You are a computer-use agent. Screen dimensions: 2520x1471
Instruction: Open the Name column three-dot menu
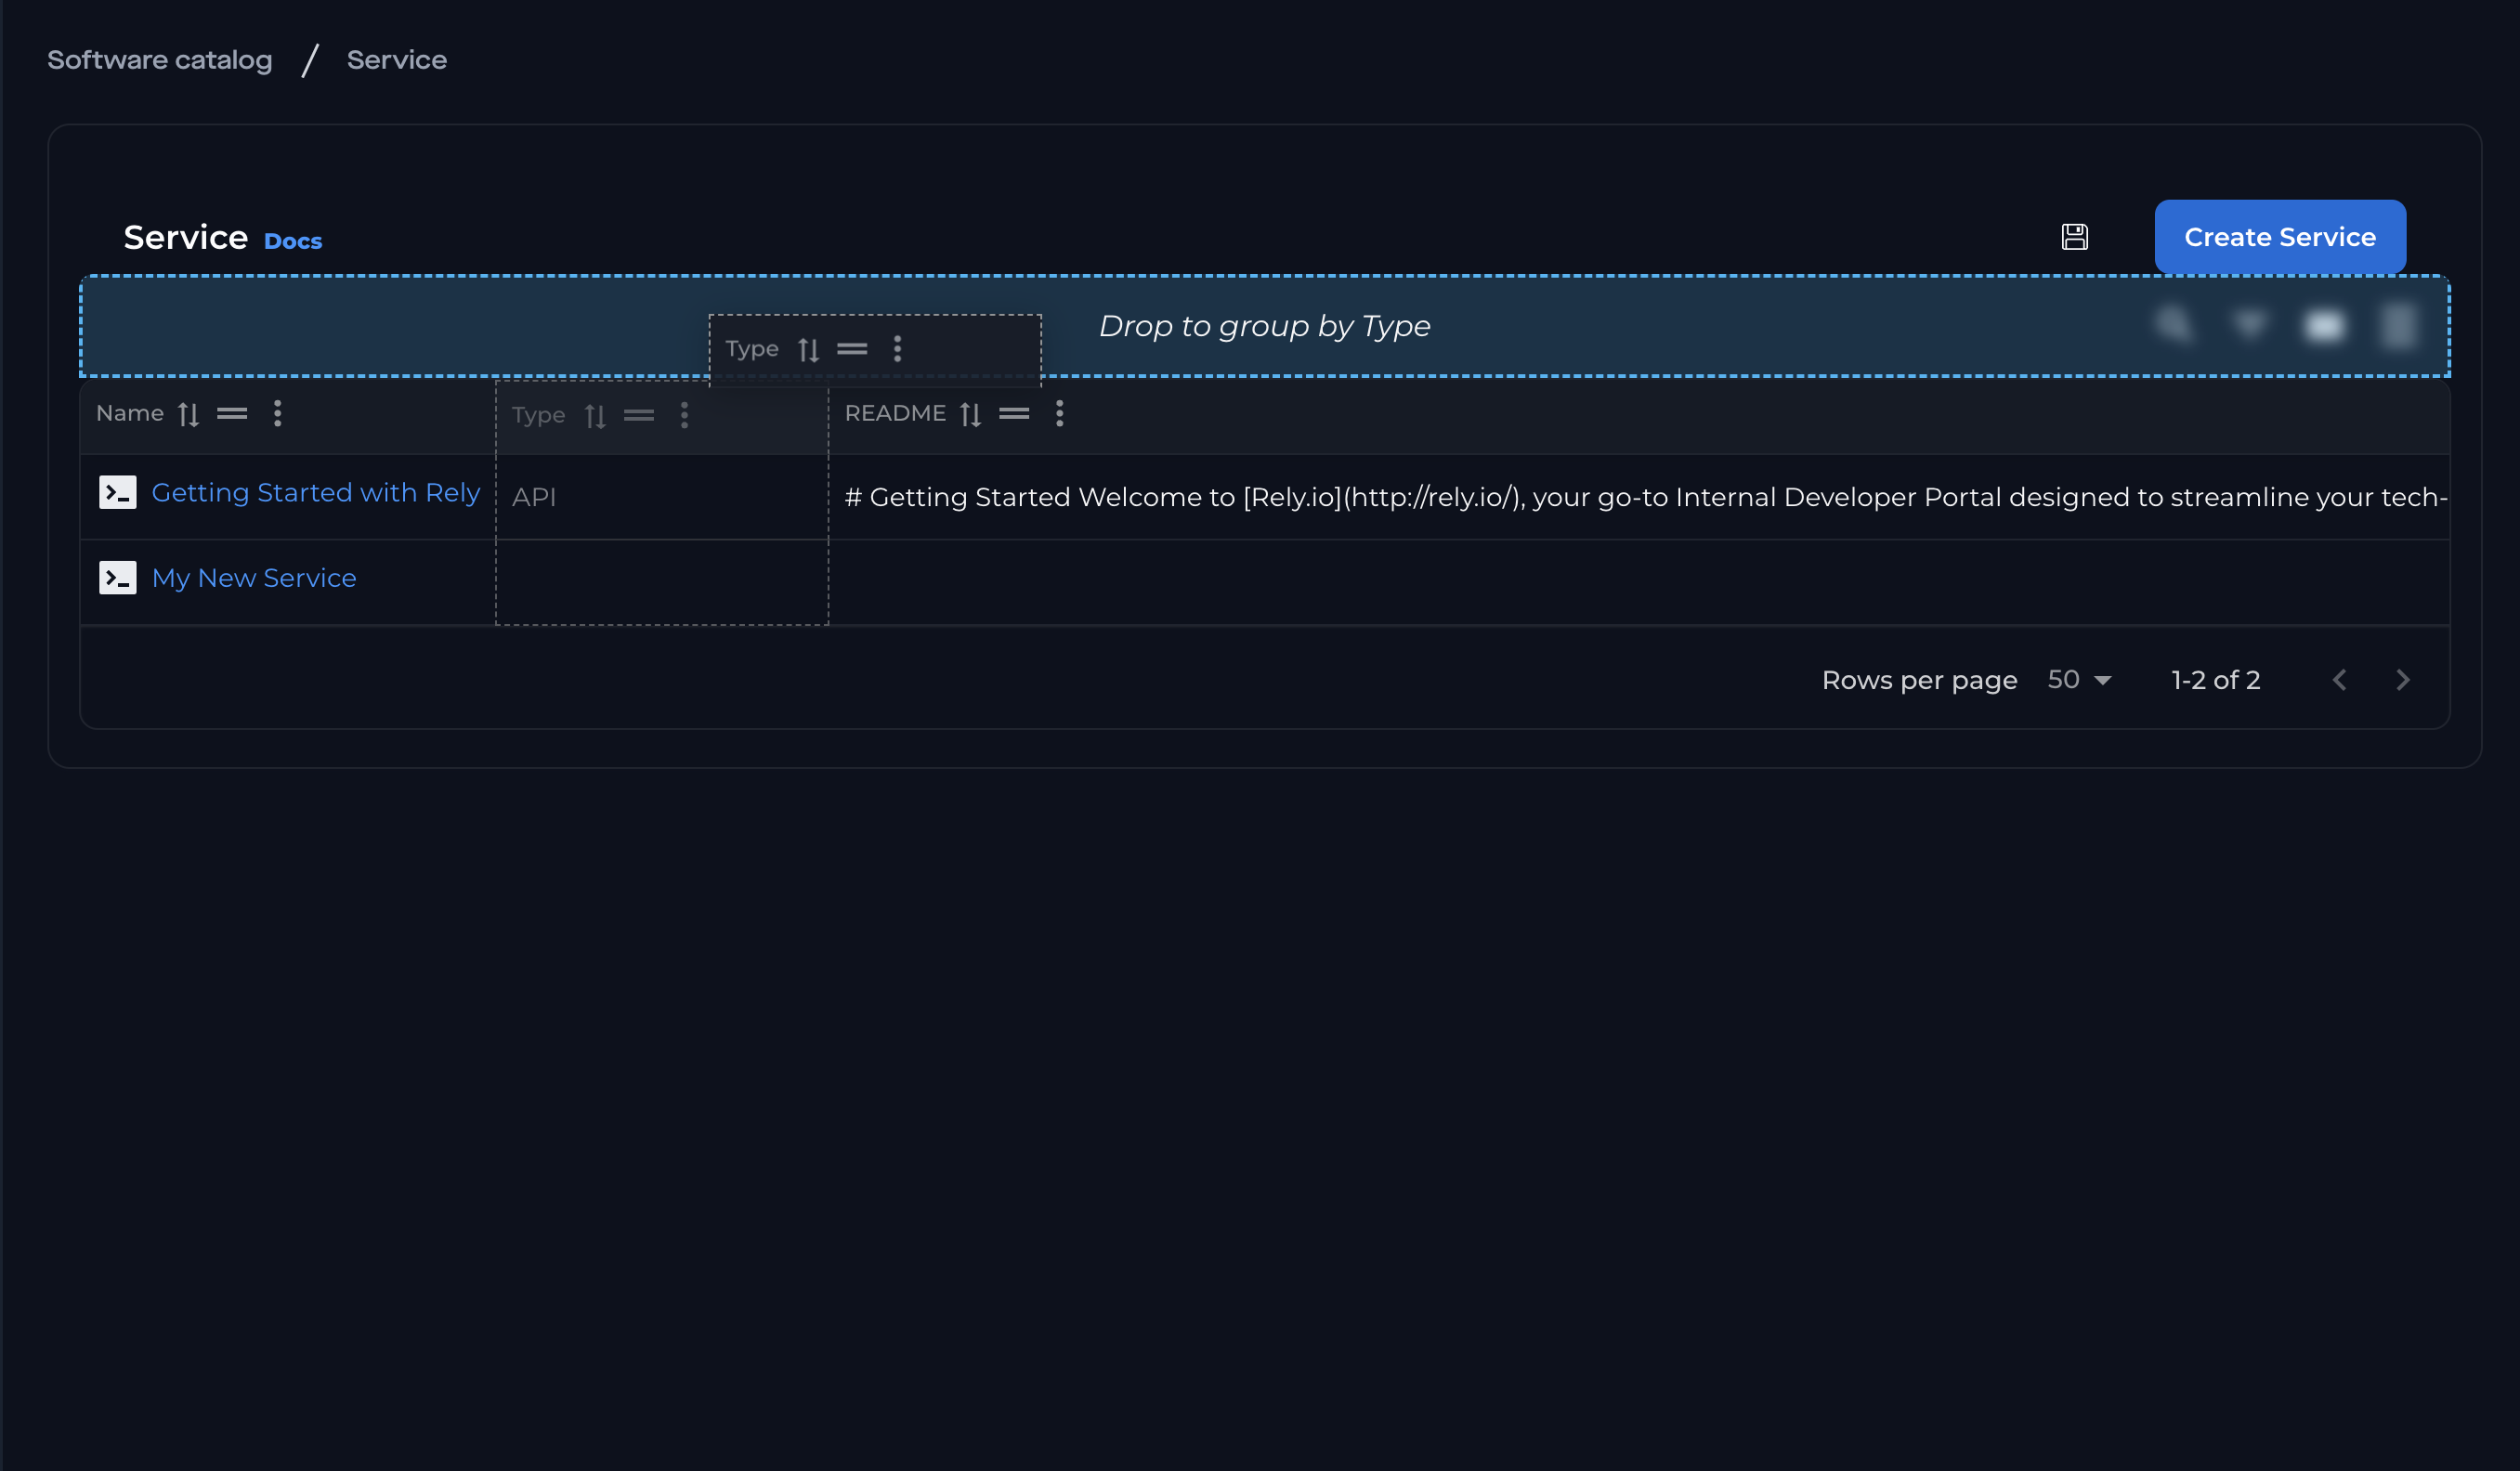click(x=278, y=414)
